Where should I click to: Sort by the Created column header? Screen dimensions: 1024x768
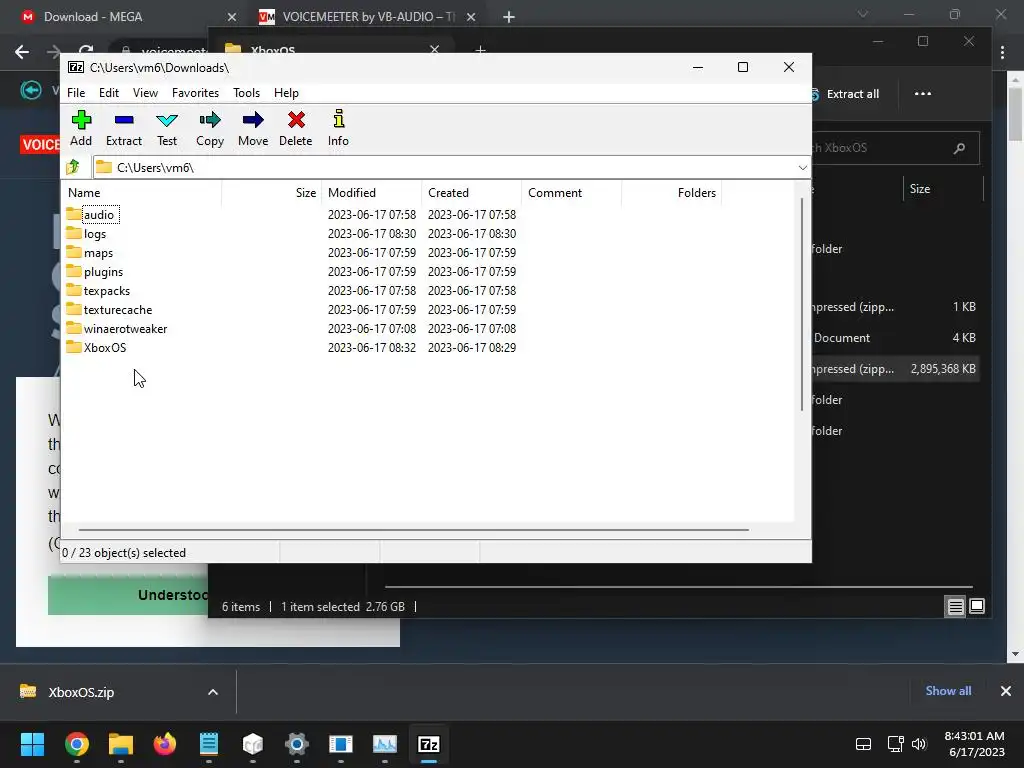point(472,193)
